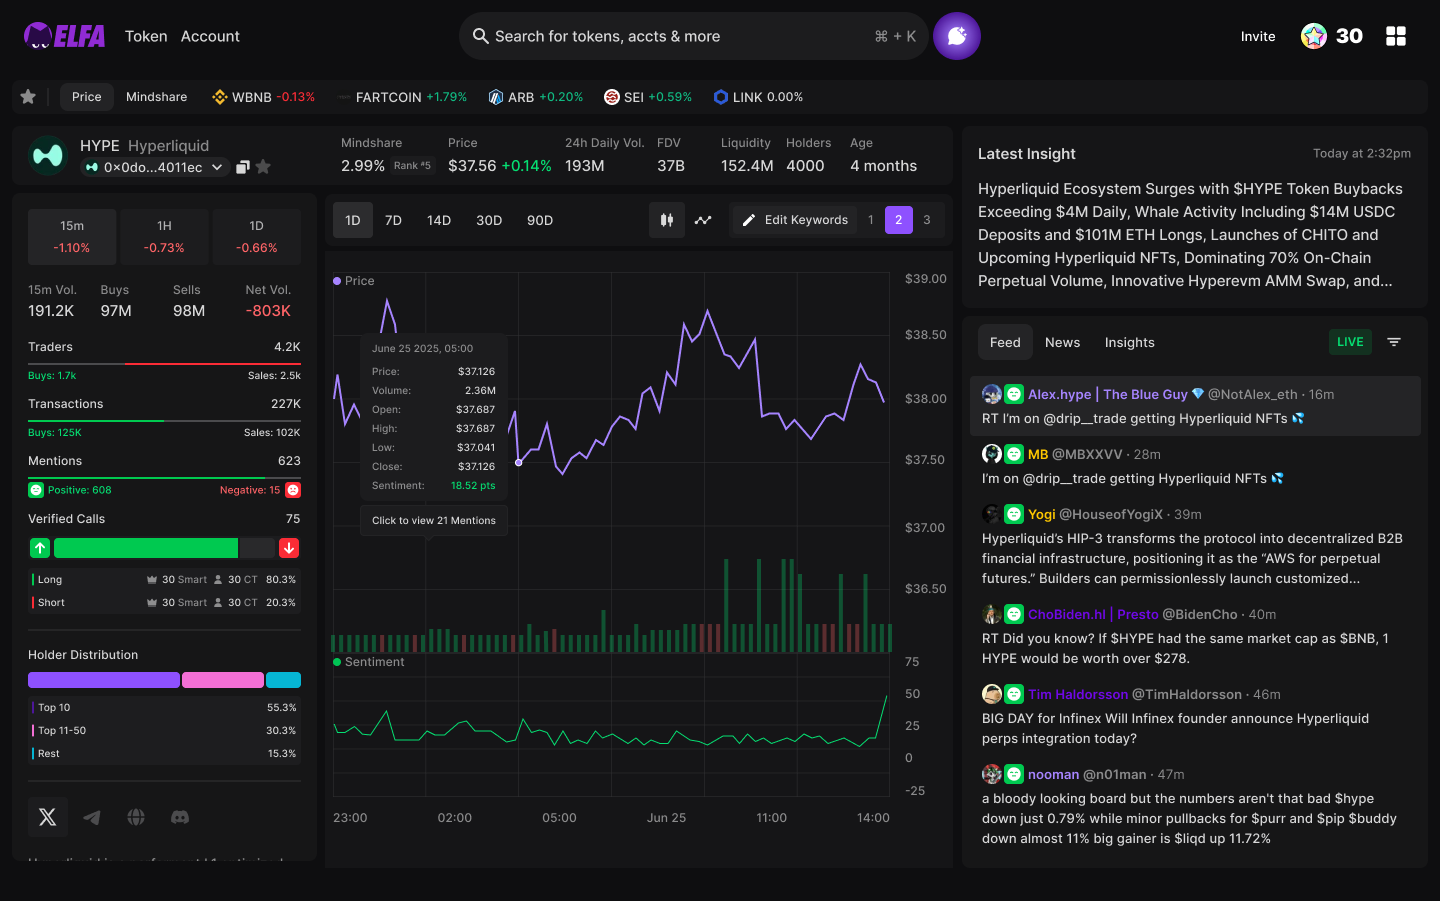Switch to the News tab
Image resolution: width=1440 pixels, height=901 pixels.
(1063, 342)
